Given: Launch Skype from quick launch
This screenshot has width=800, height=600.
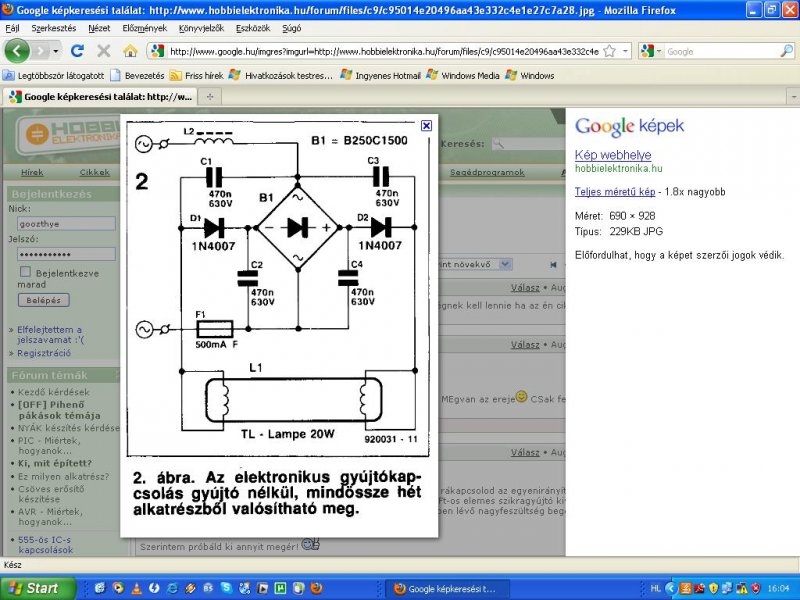Looking at the screenshot, I should 227,588.
